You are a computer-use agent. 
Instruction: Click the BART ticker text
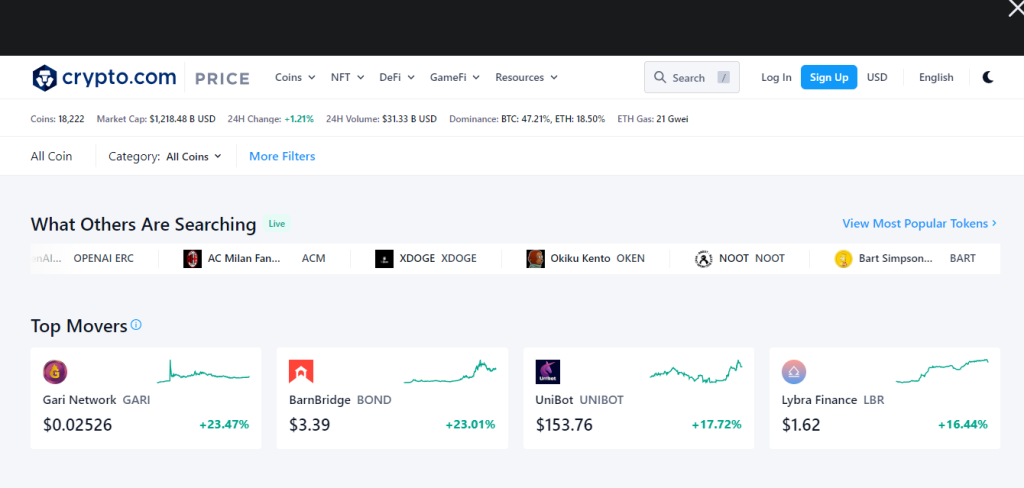click(963, 259)
